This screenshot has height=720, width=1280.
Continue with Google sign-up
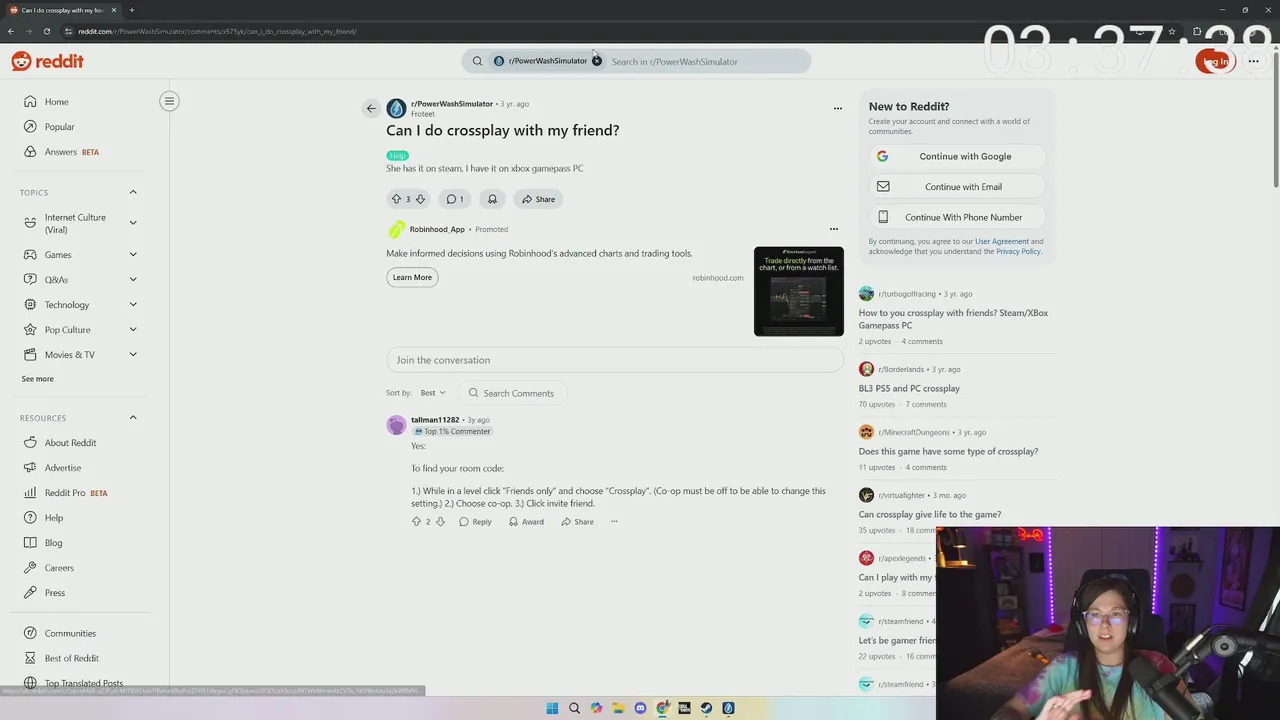[x=958, y=156]
